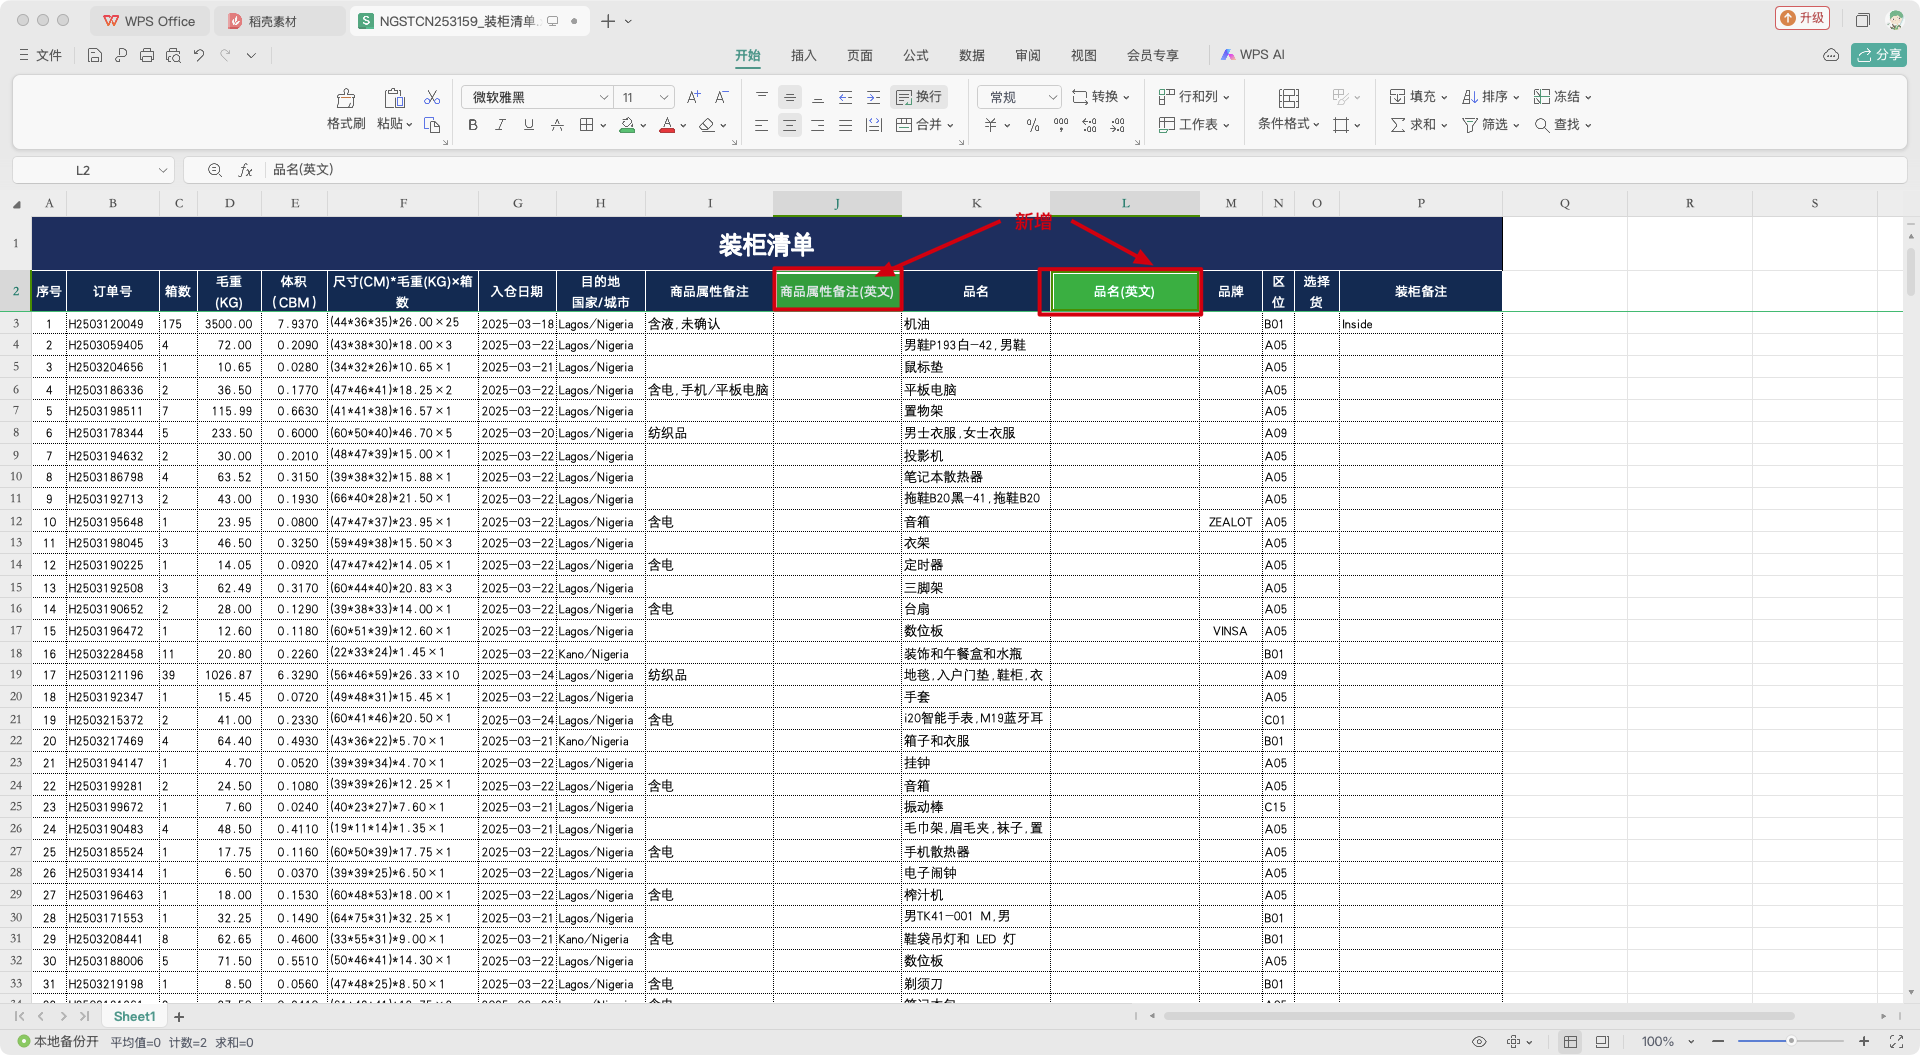Click the green 分享 share button
This screenshot has height=1055, width=1920.
click(1878, 55)
